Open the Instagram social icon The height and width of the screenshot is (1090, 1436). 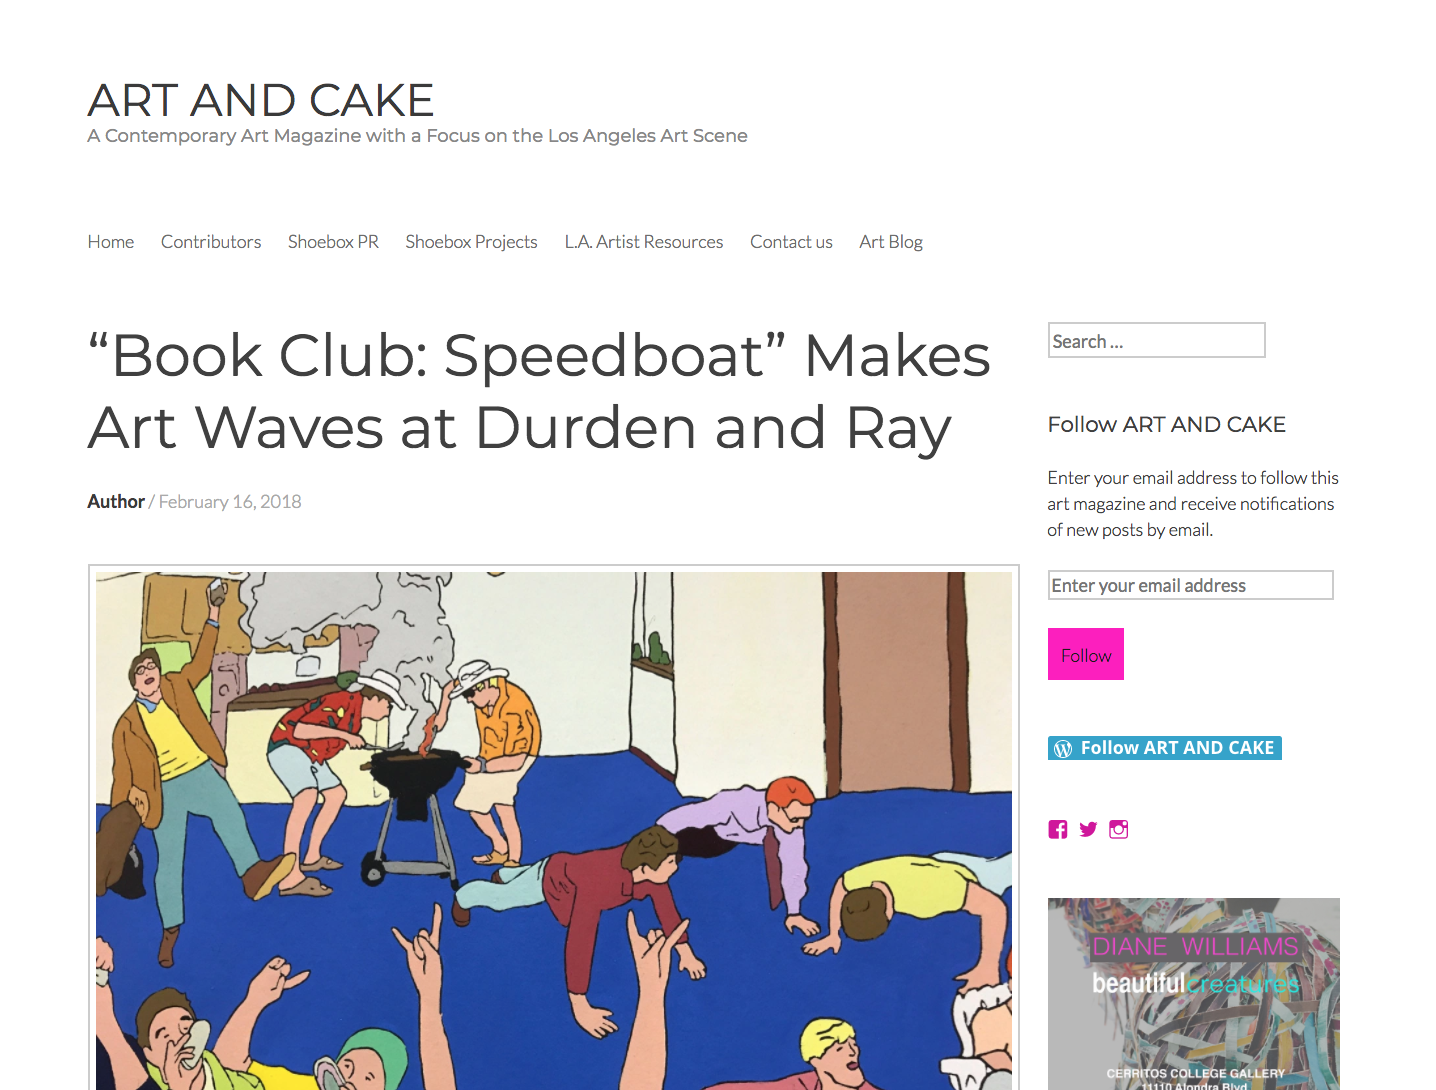coord(1118,829)
